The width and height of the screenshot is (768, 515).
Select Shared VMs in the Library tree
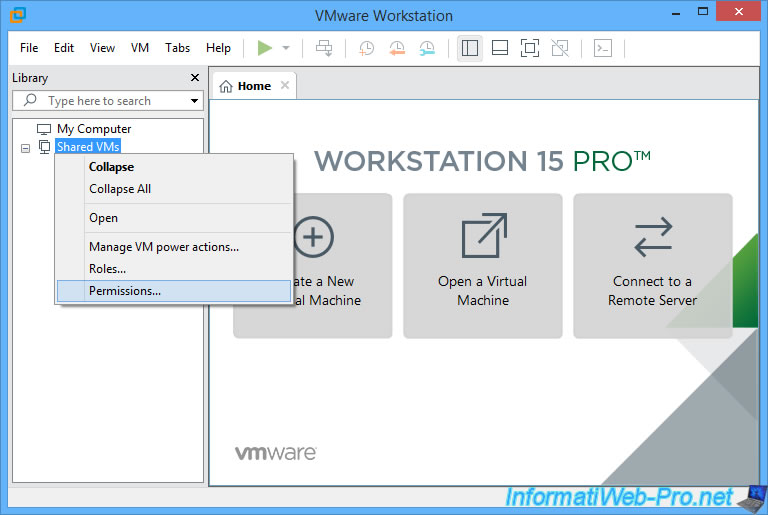[88, 147]
